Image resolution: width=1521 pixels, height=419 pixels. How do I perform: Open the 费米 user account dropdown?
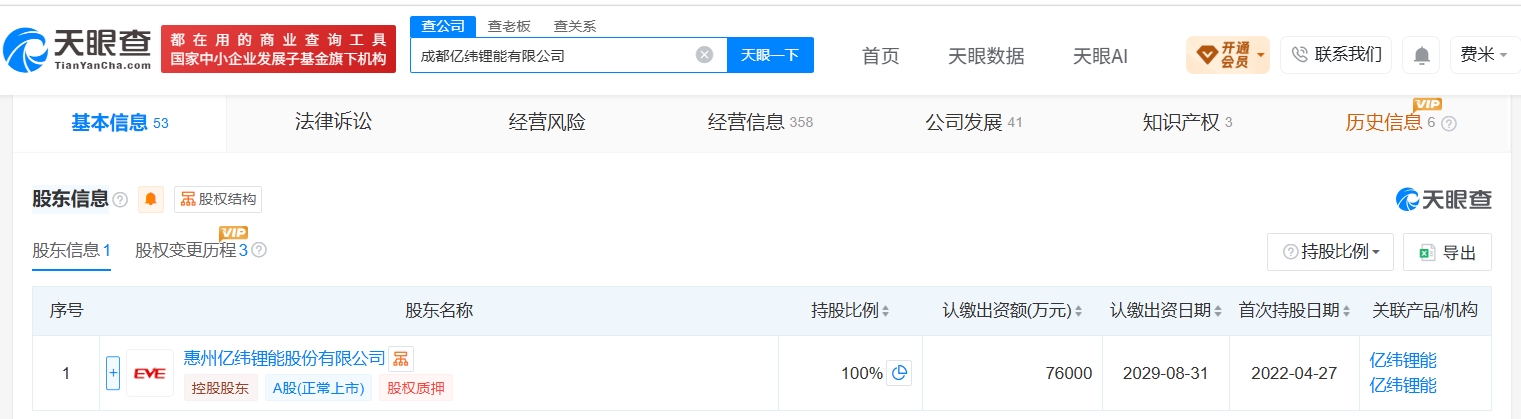pyautogui.click(x=1484, y=55)
